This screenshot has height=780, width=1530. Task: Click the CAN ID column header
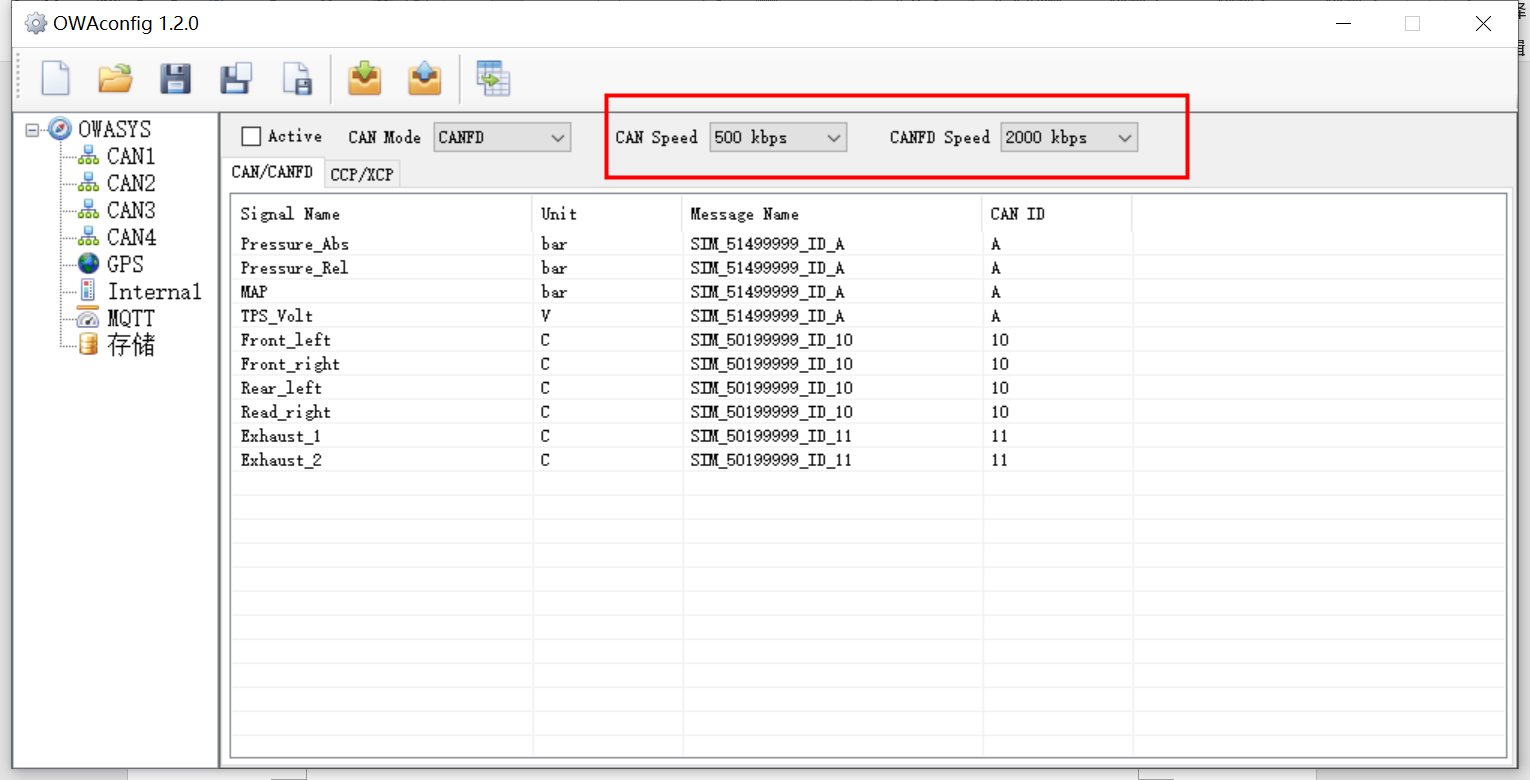pyautogui.click(x=1057, y=214)
